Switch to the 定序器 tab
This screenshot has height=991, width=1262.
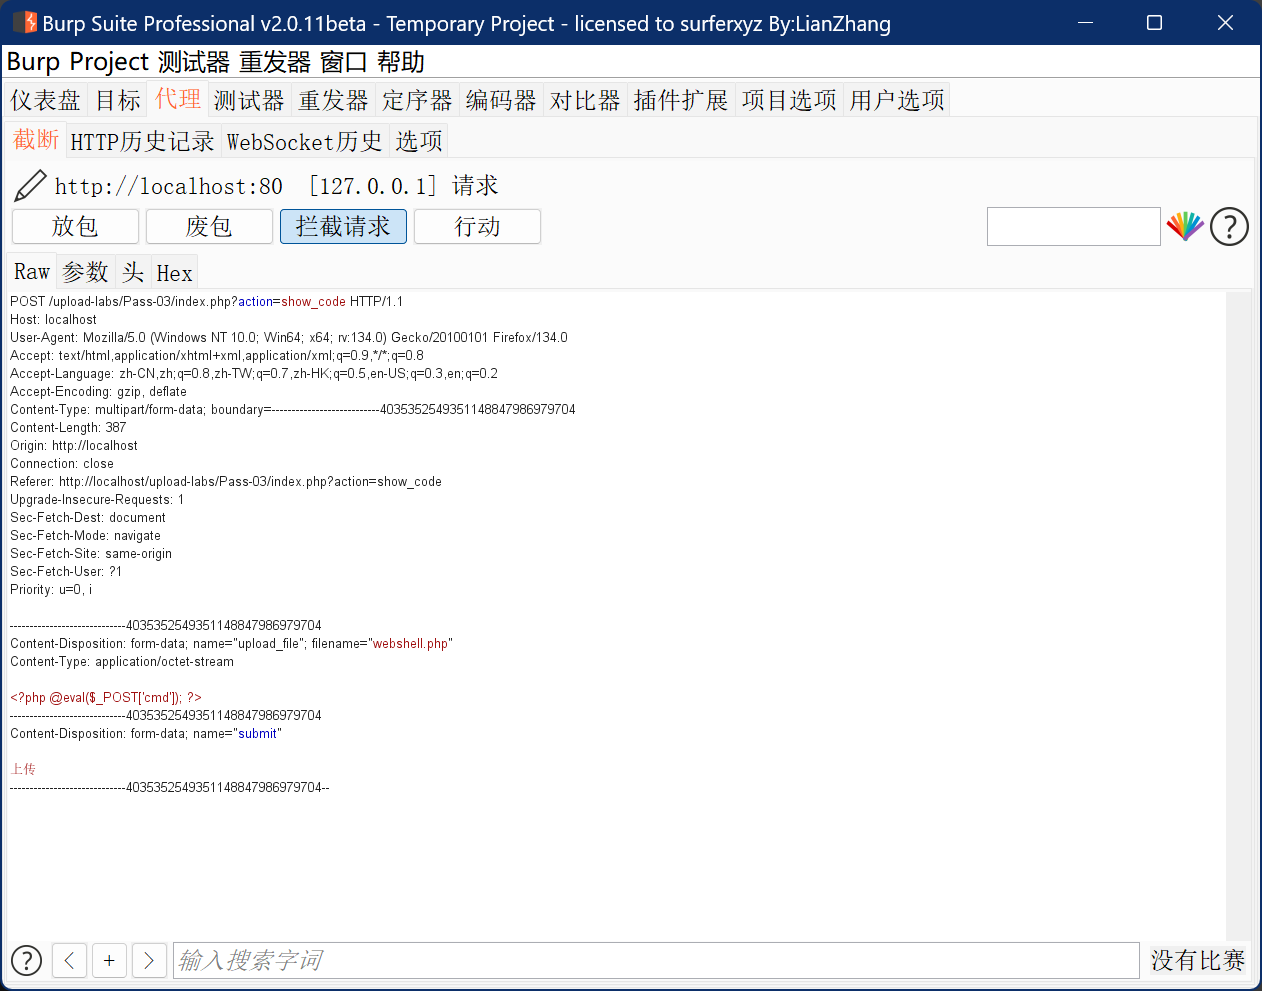coord(417,100)
